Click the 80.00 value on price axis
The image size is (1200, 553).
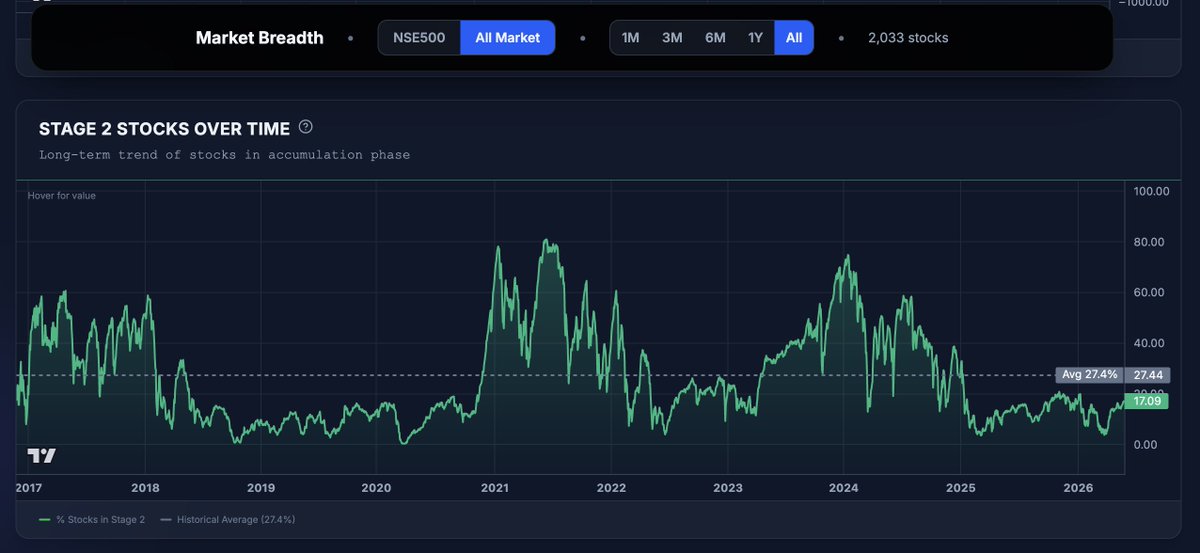click(1150, 242)
